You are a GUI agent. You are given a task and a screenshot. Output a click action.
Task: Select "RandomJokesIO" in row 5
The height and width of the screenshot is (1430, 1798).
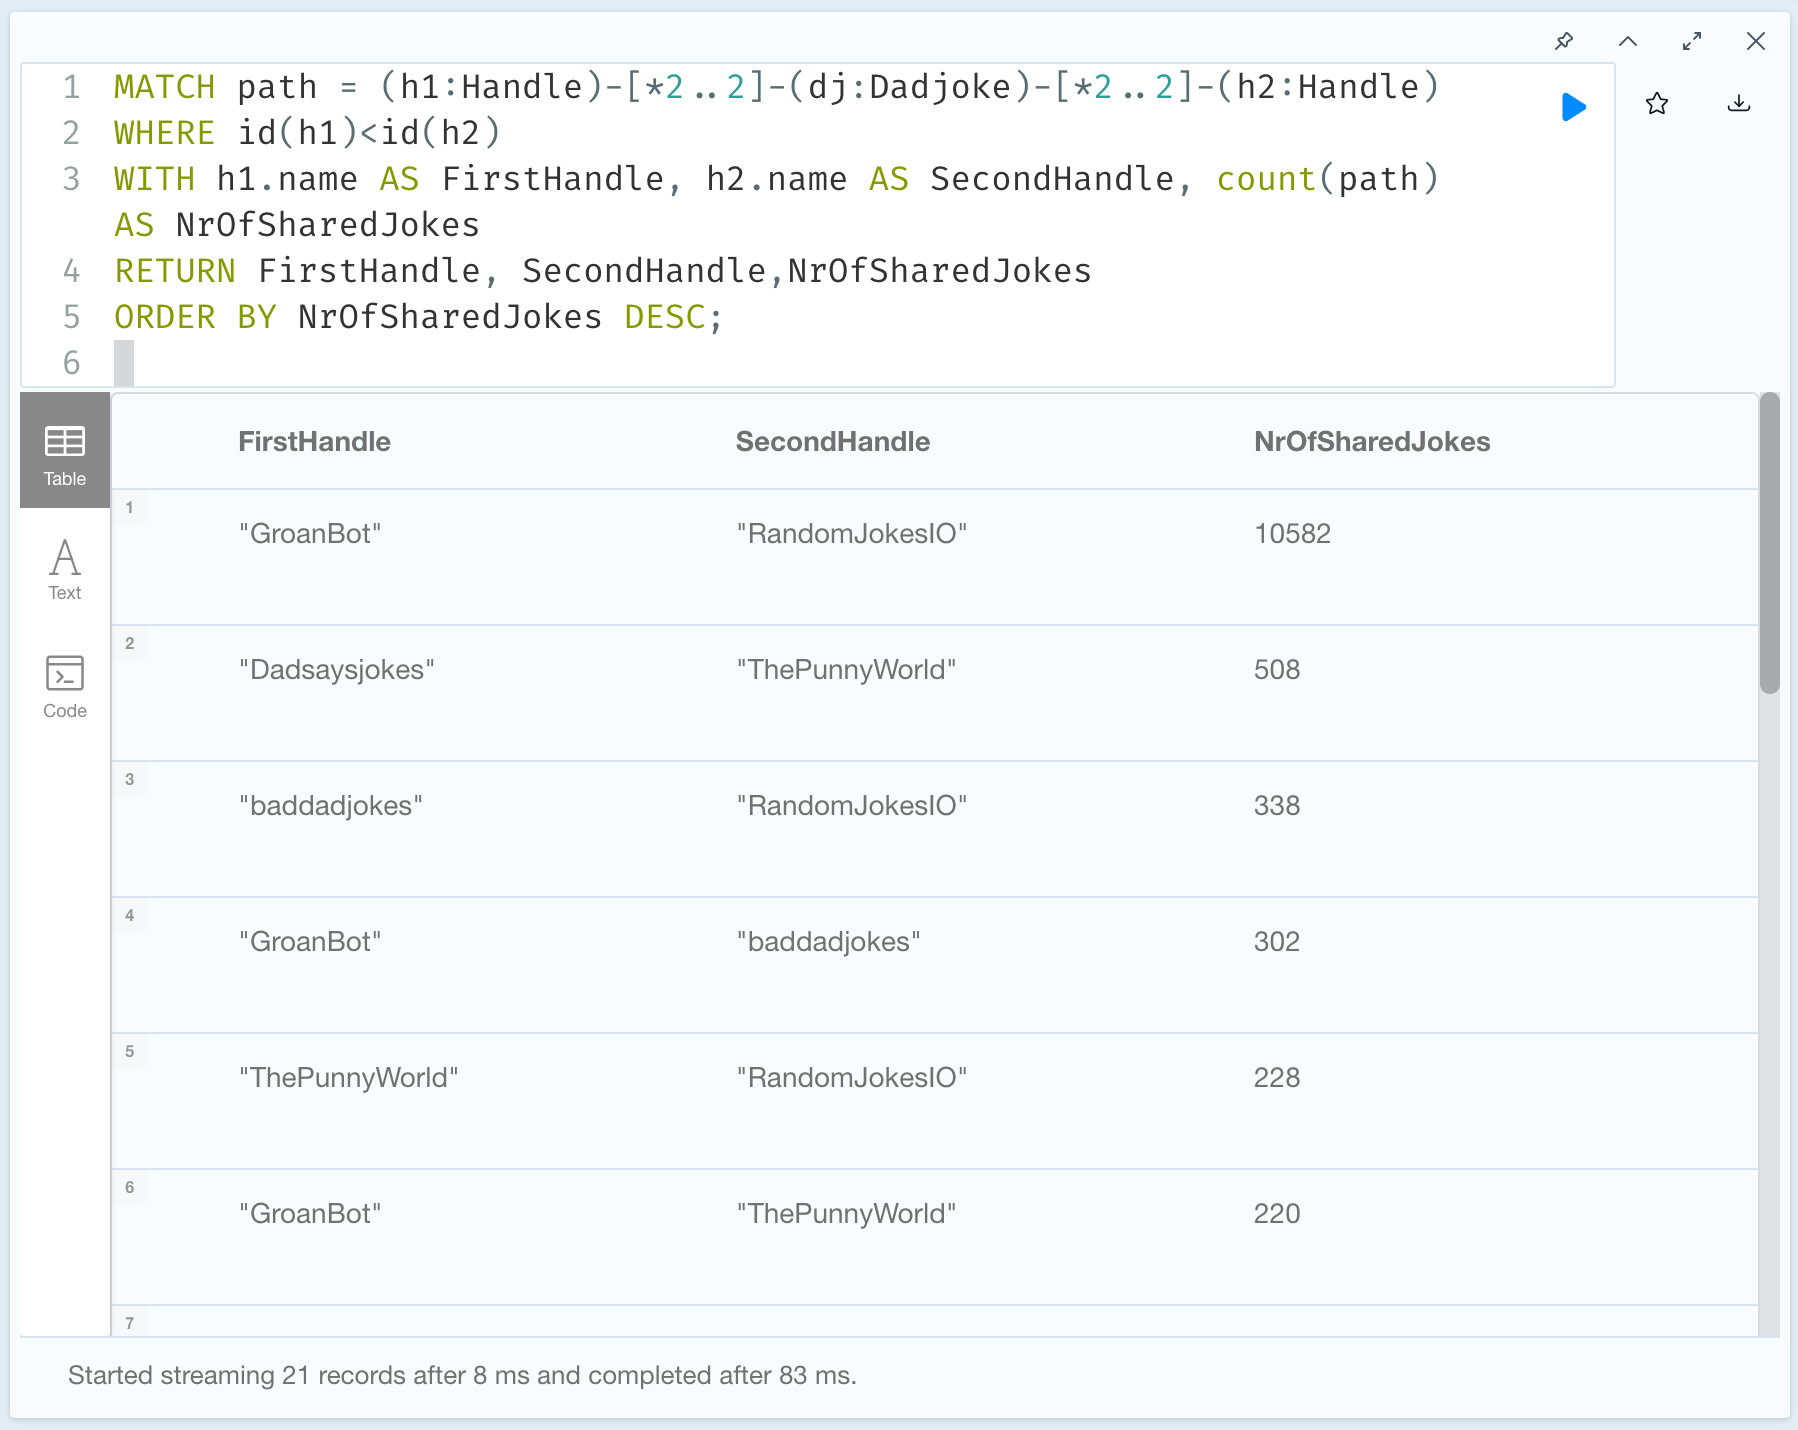852,1078
